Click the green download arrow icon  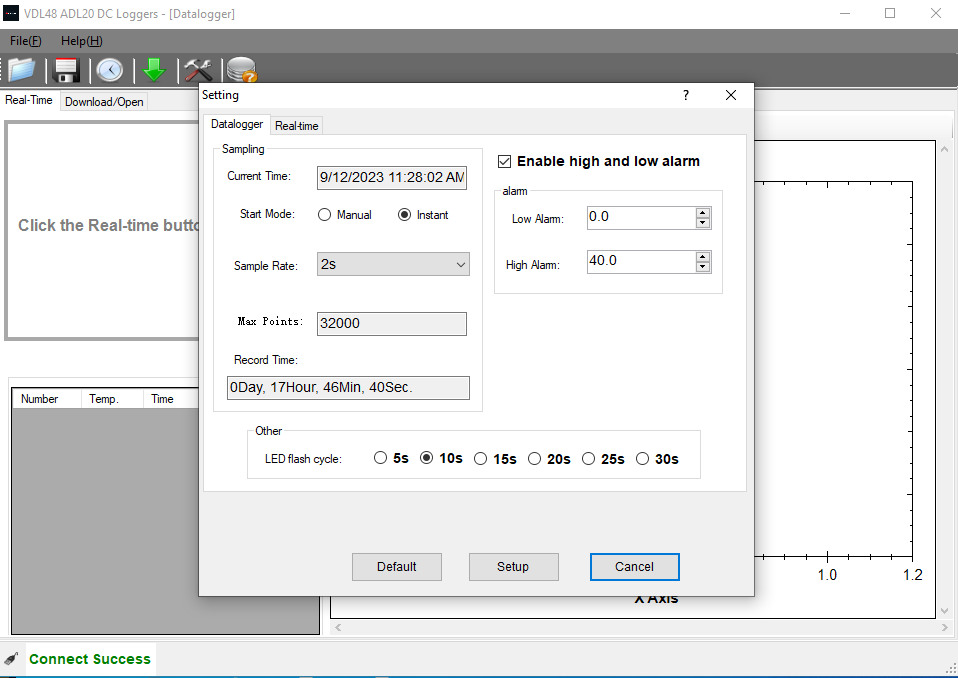pos(153,70)
